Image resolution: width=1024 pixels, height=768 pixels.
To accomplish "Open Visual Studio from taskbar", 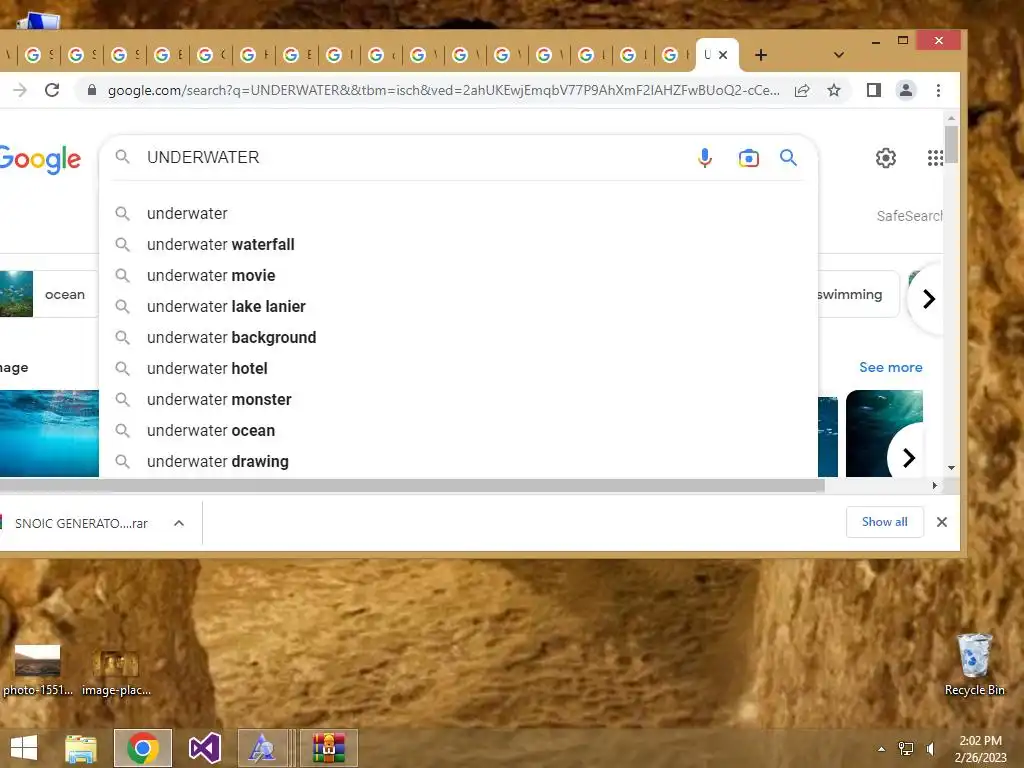I will [204, 748].
